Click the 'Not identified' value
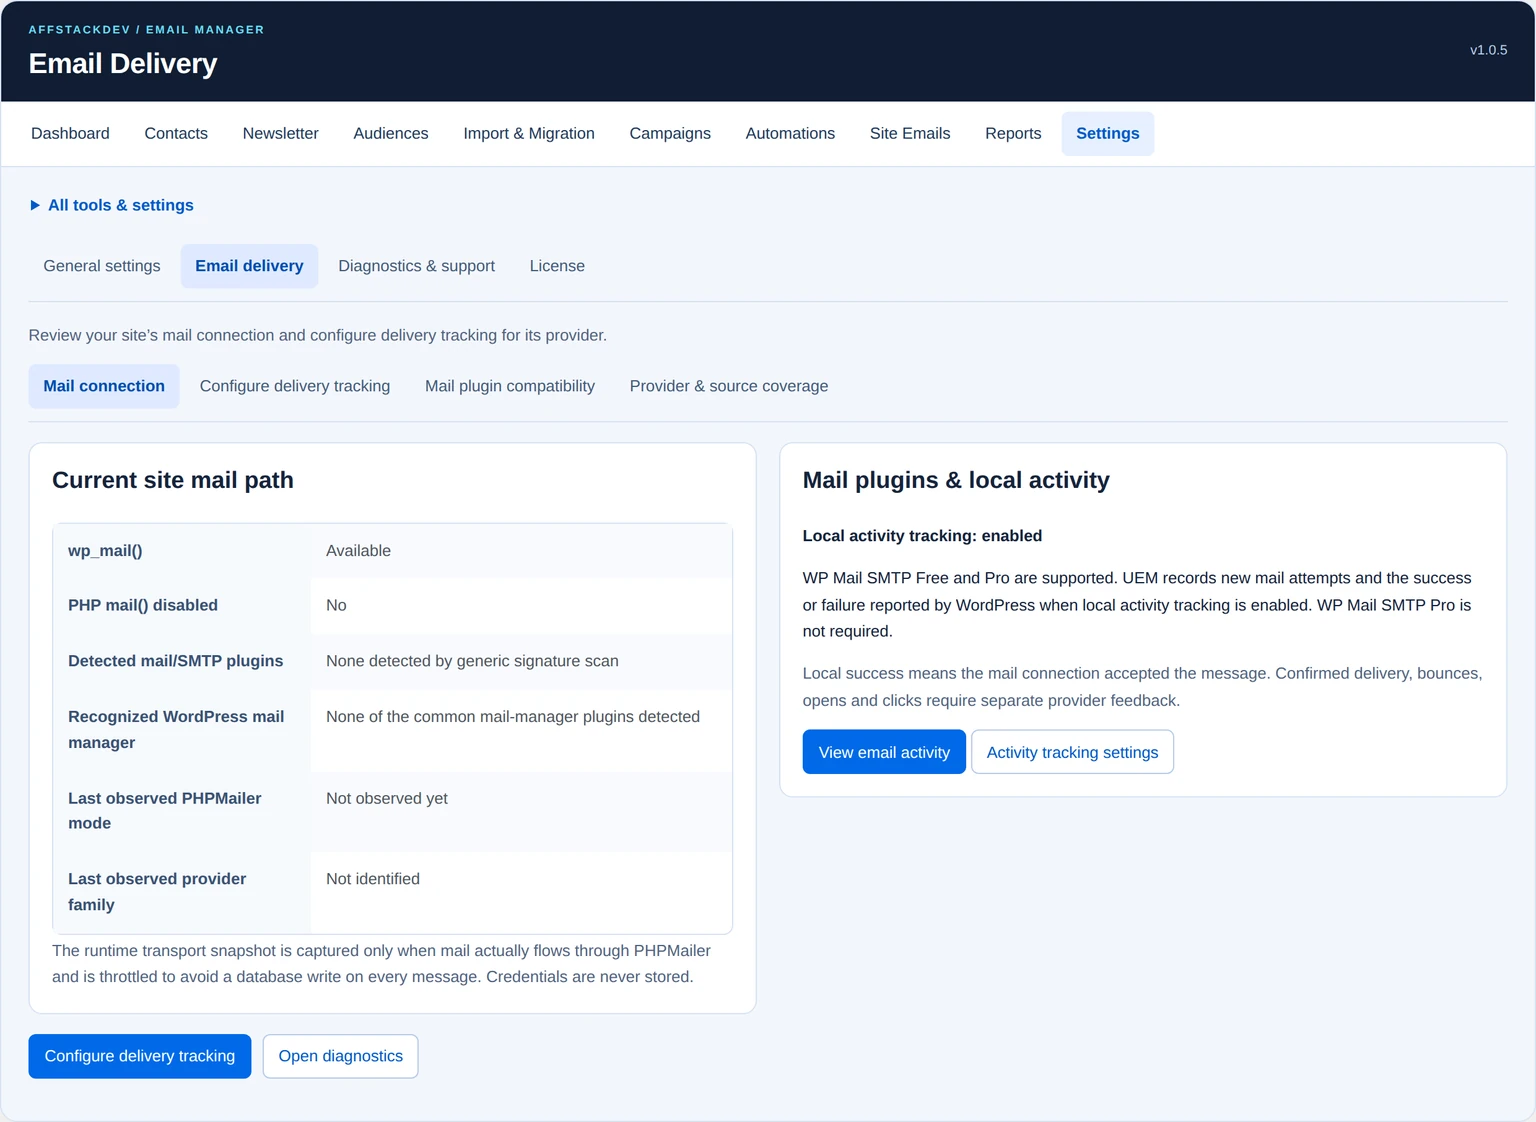Viewport: 1536px width, 1122px height. pyautogui.click(x=373, y=879)
